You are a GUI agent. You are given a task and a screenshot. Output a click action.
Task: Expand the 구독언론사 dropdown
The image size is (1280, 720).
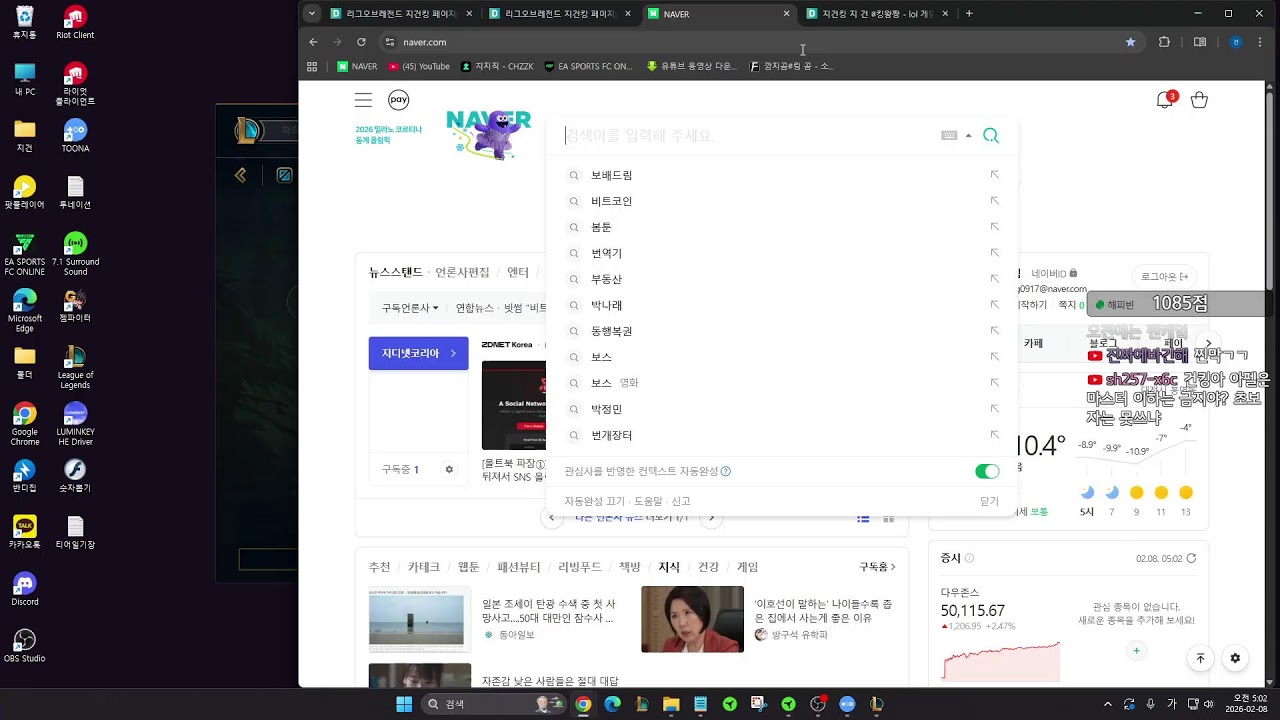(410, 308)
